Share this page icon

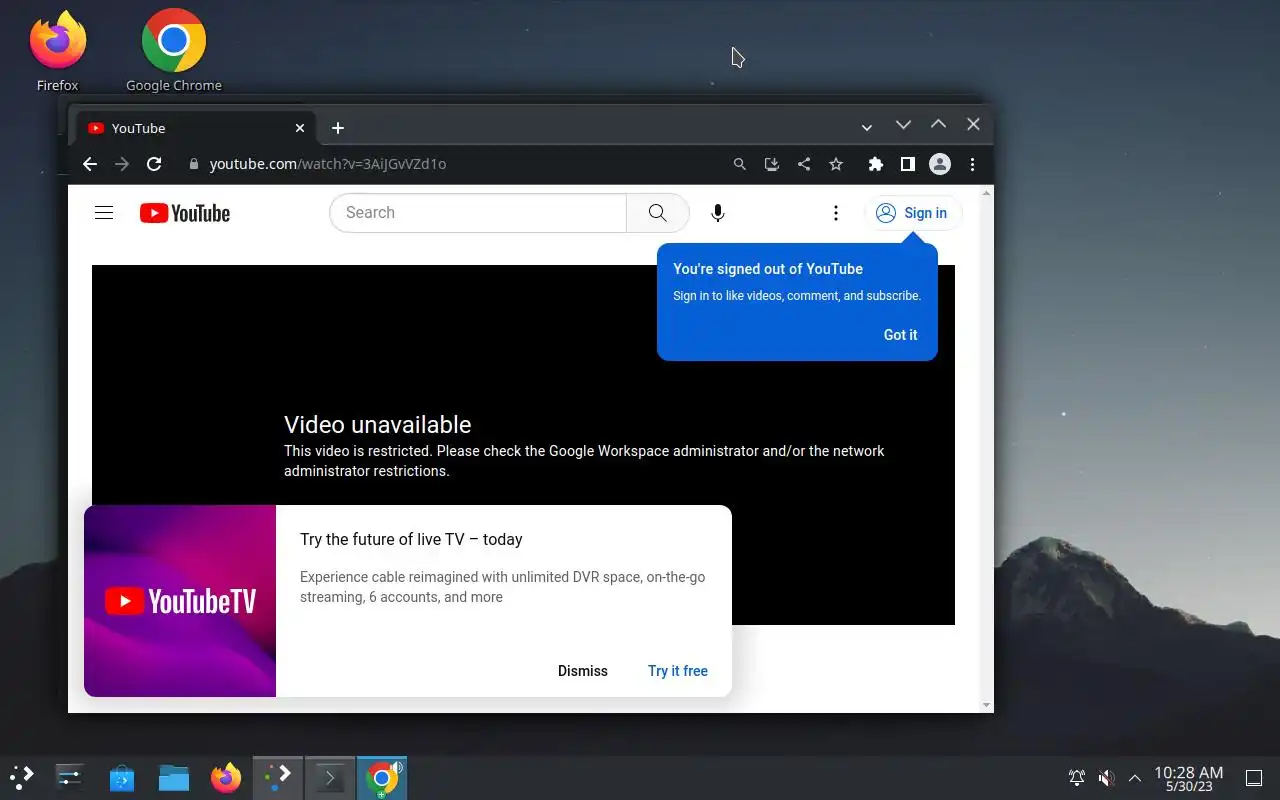(x=804, y=164)
